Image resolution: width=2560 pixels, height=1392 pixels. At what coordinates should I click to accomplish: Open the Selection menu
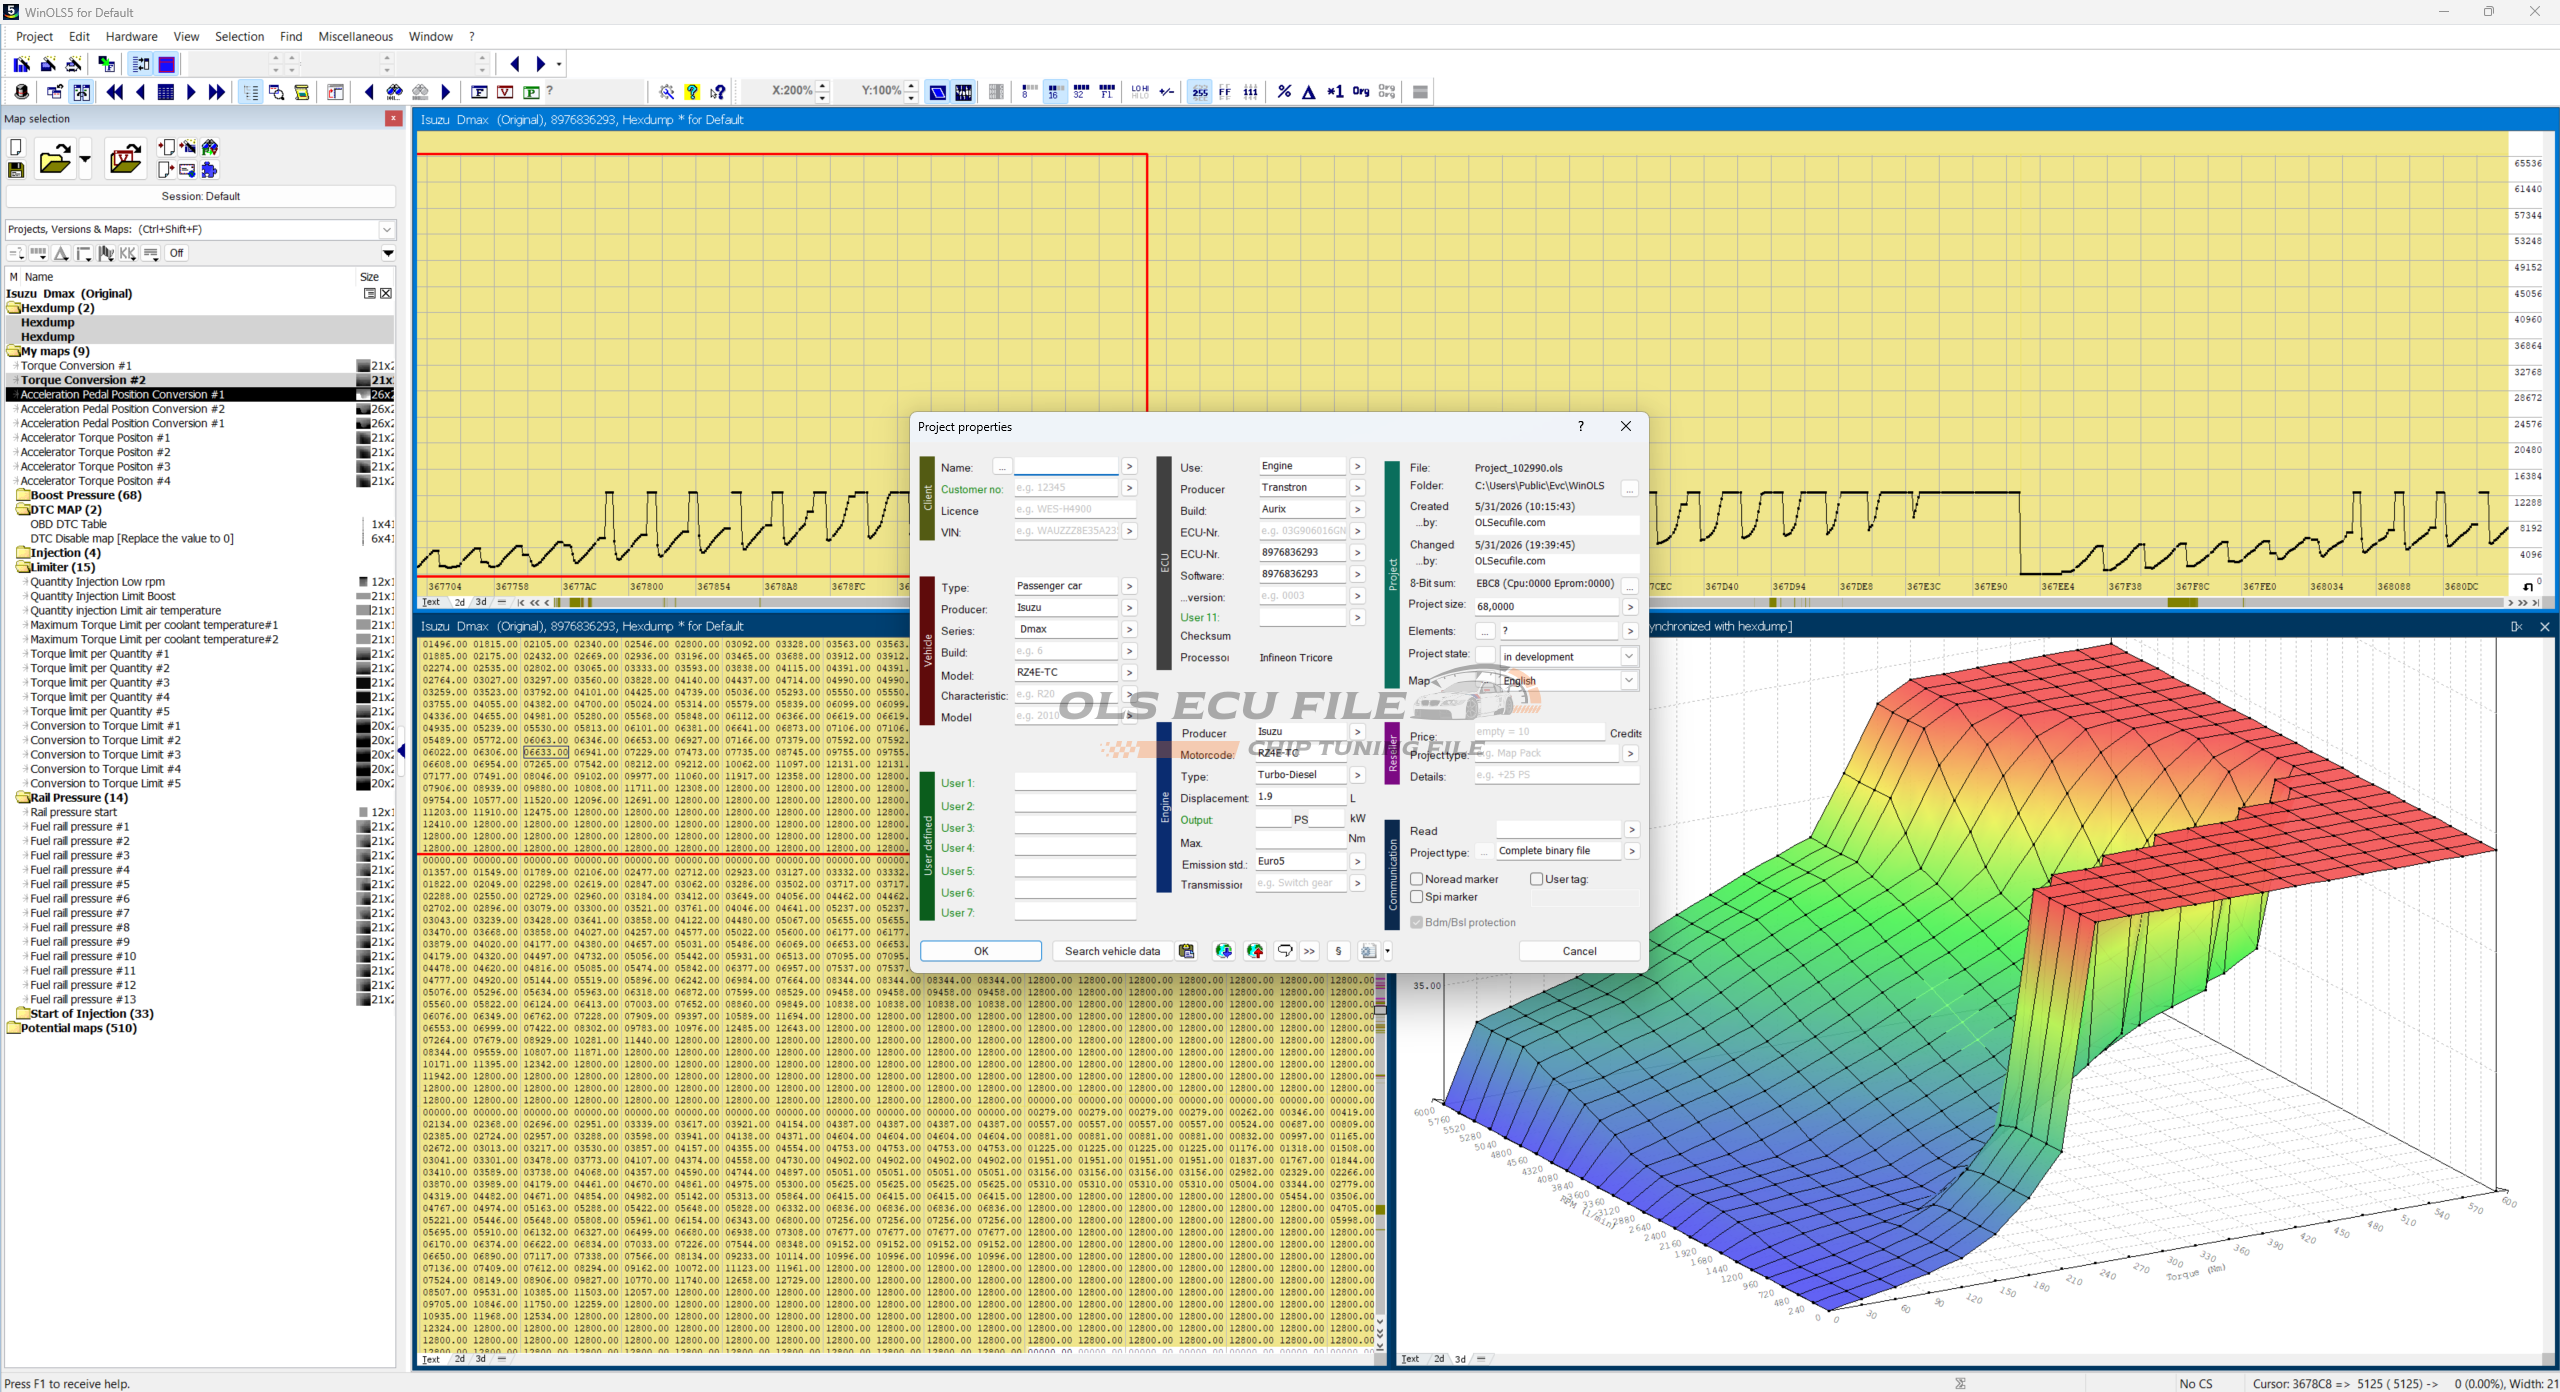(240, 37)
